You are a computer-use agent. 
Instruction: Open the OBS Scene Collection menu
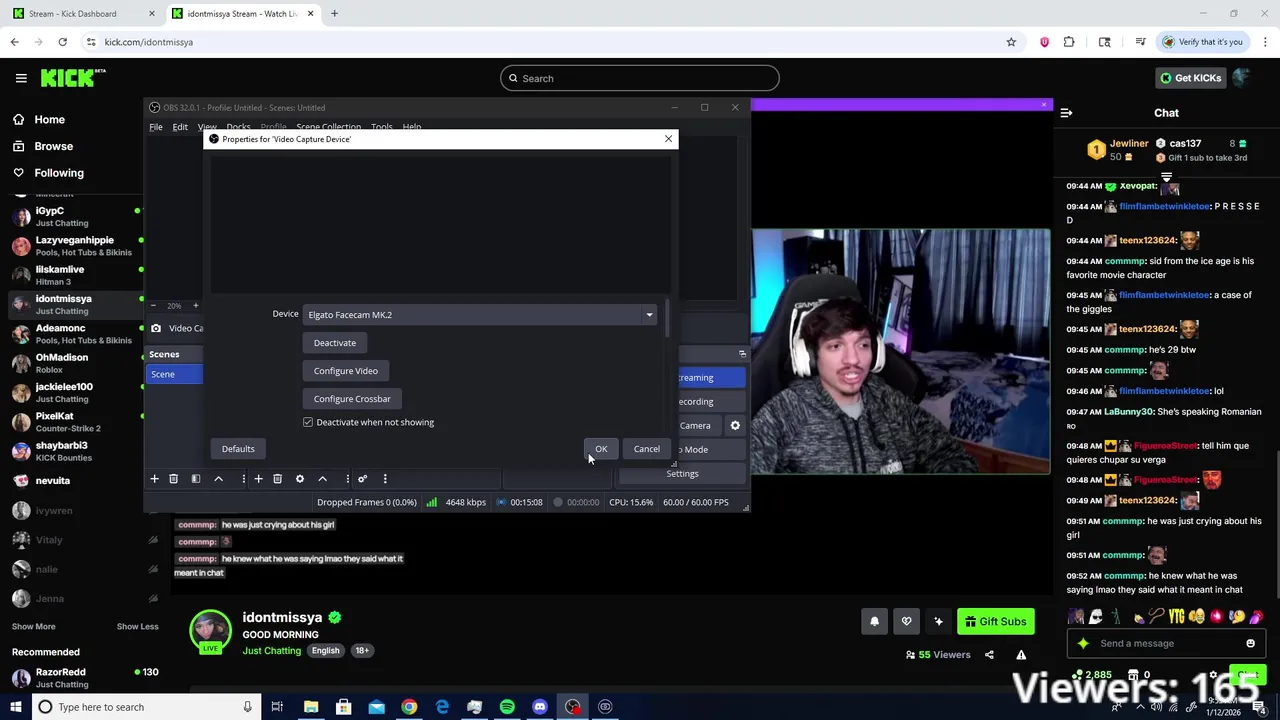[x=328, y=127]
